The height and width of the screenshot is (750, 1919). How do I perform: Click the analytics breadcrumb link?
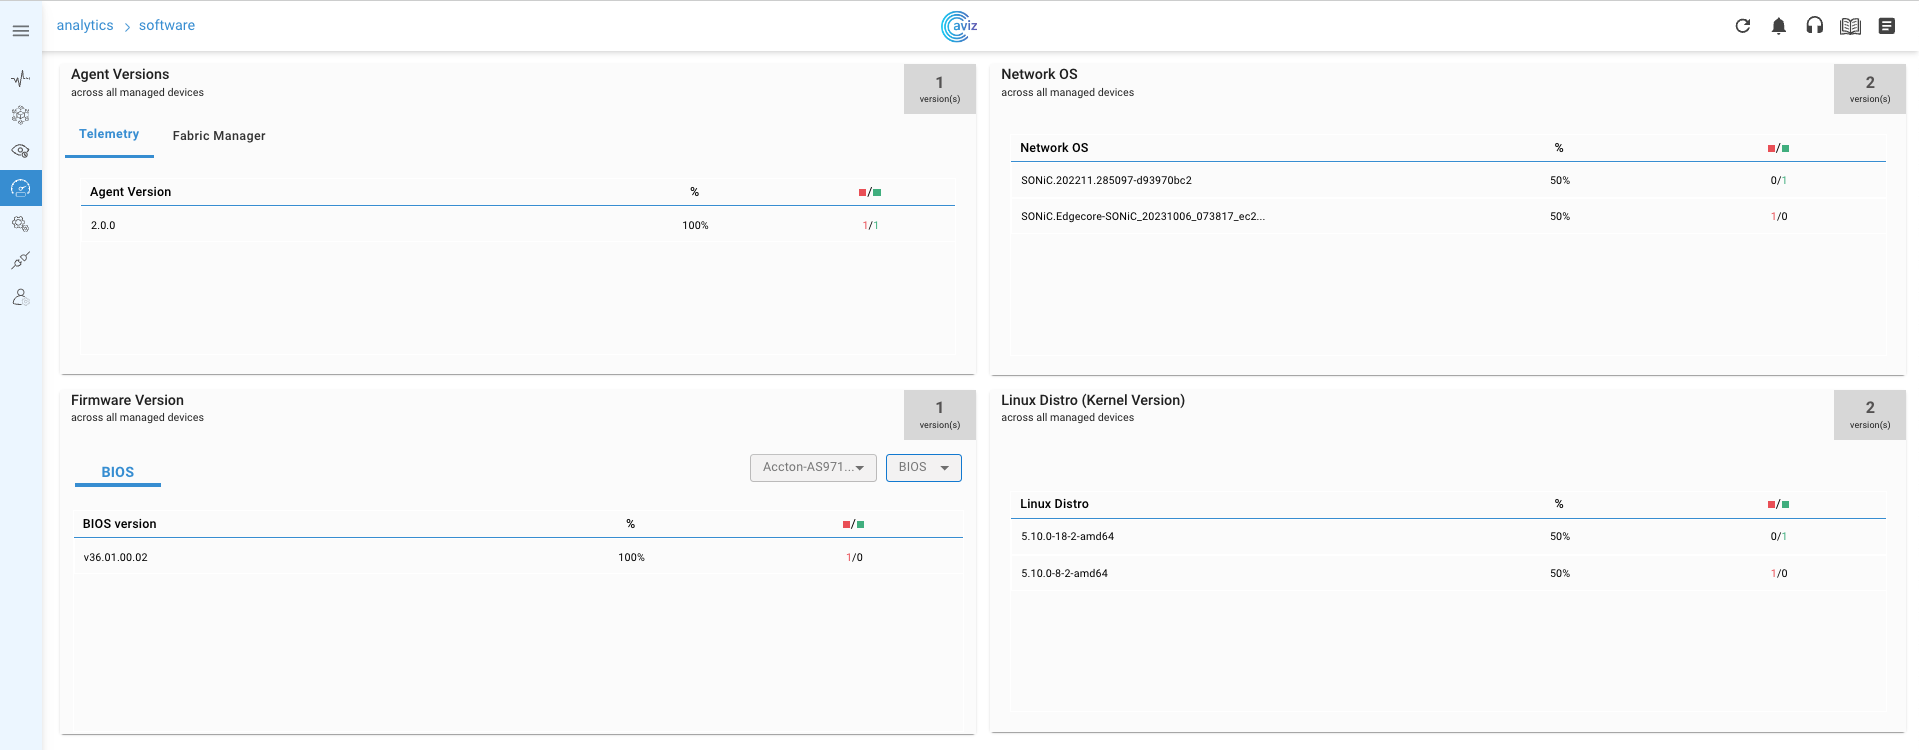(x=85, y=25)
